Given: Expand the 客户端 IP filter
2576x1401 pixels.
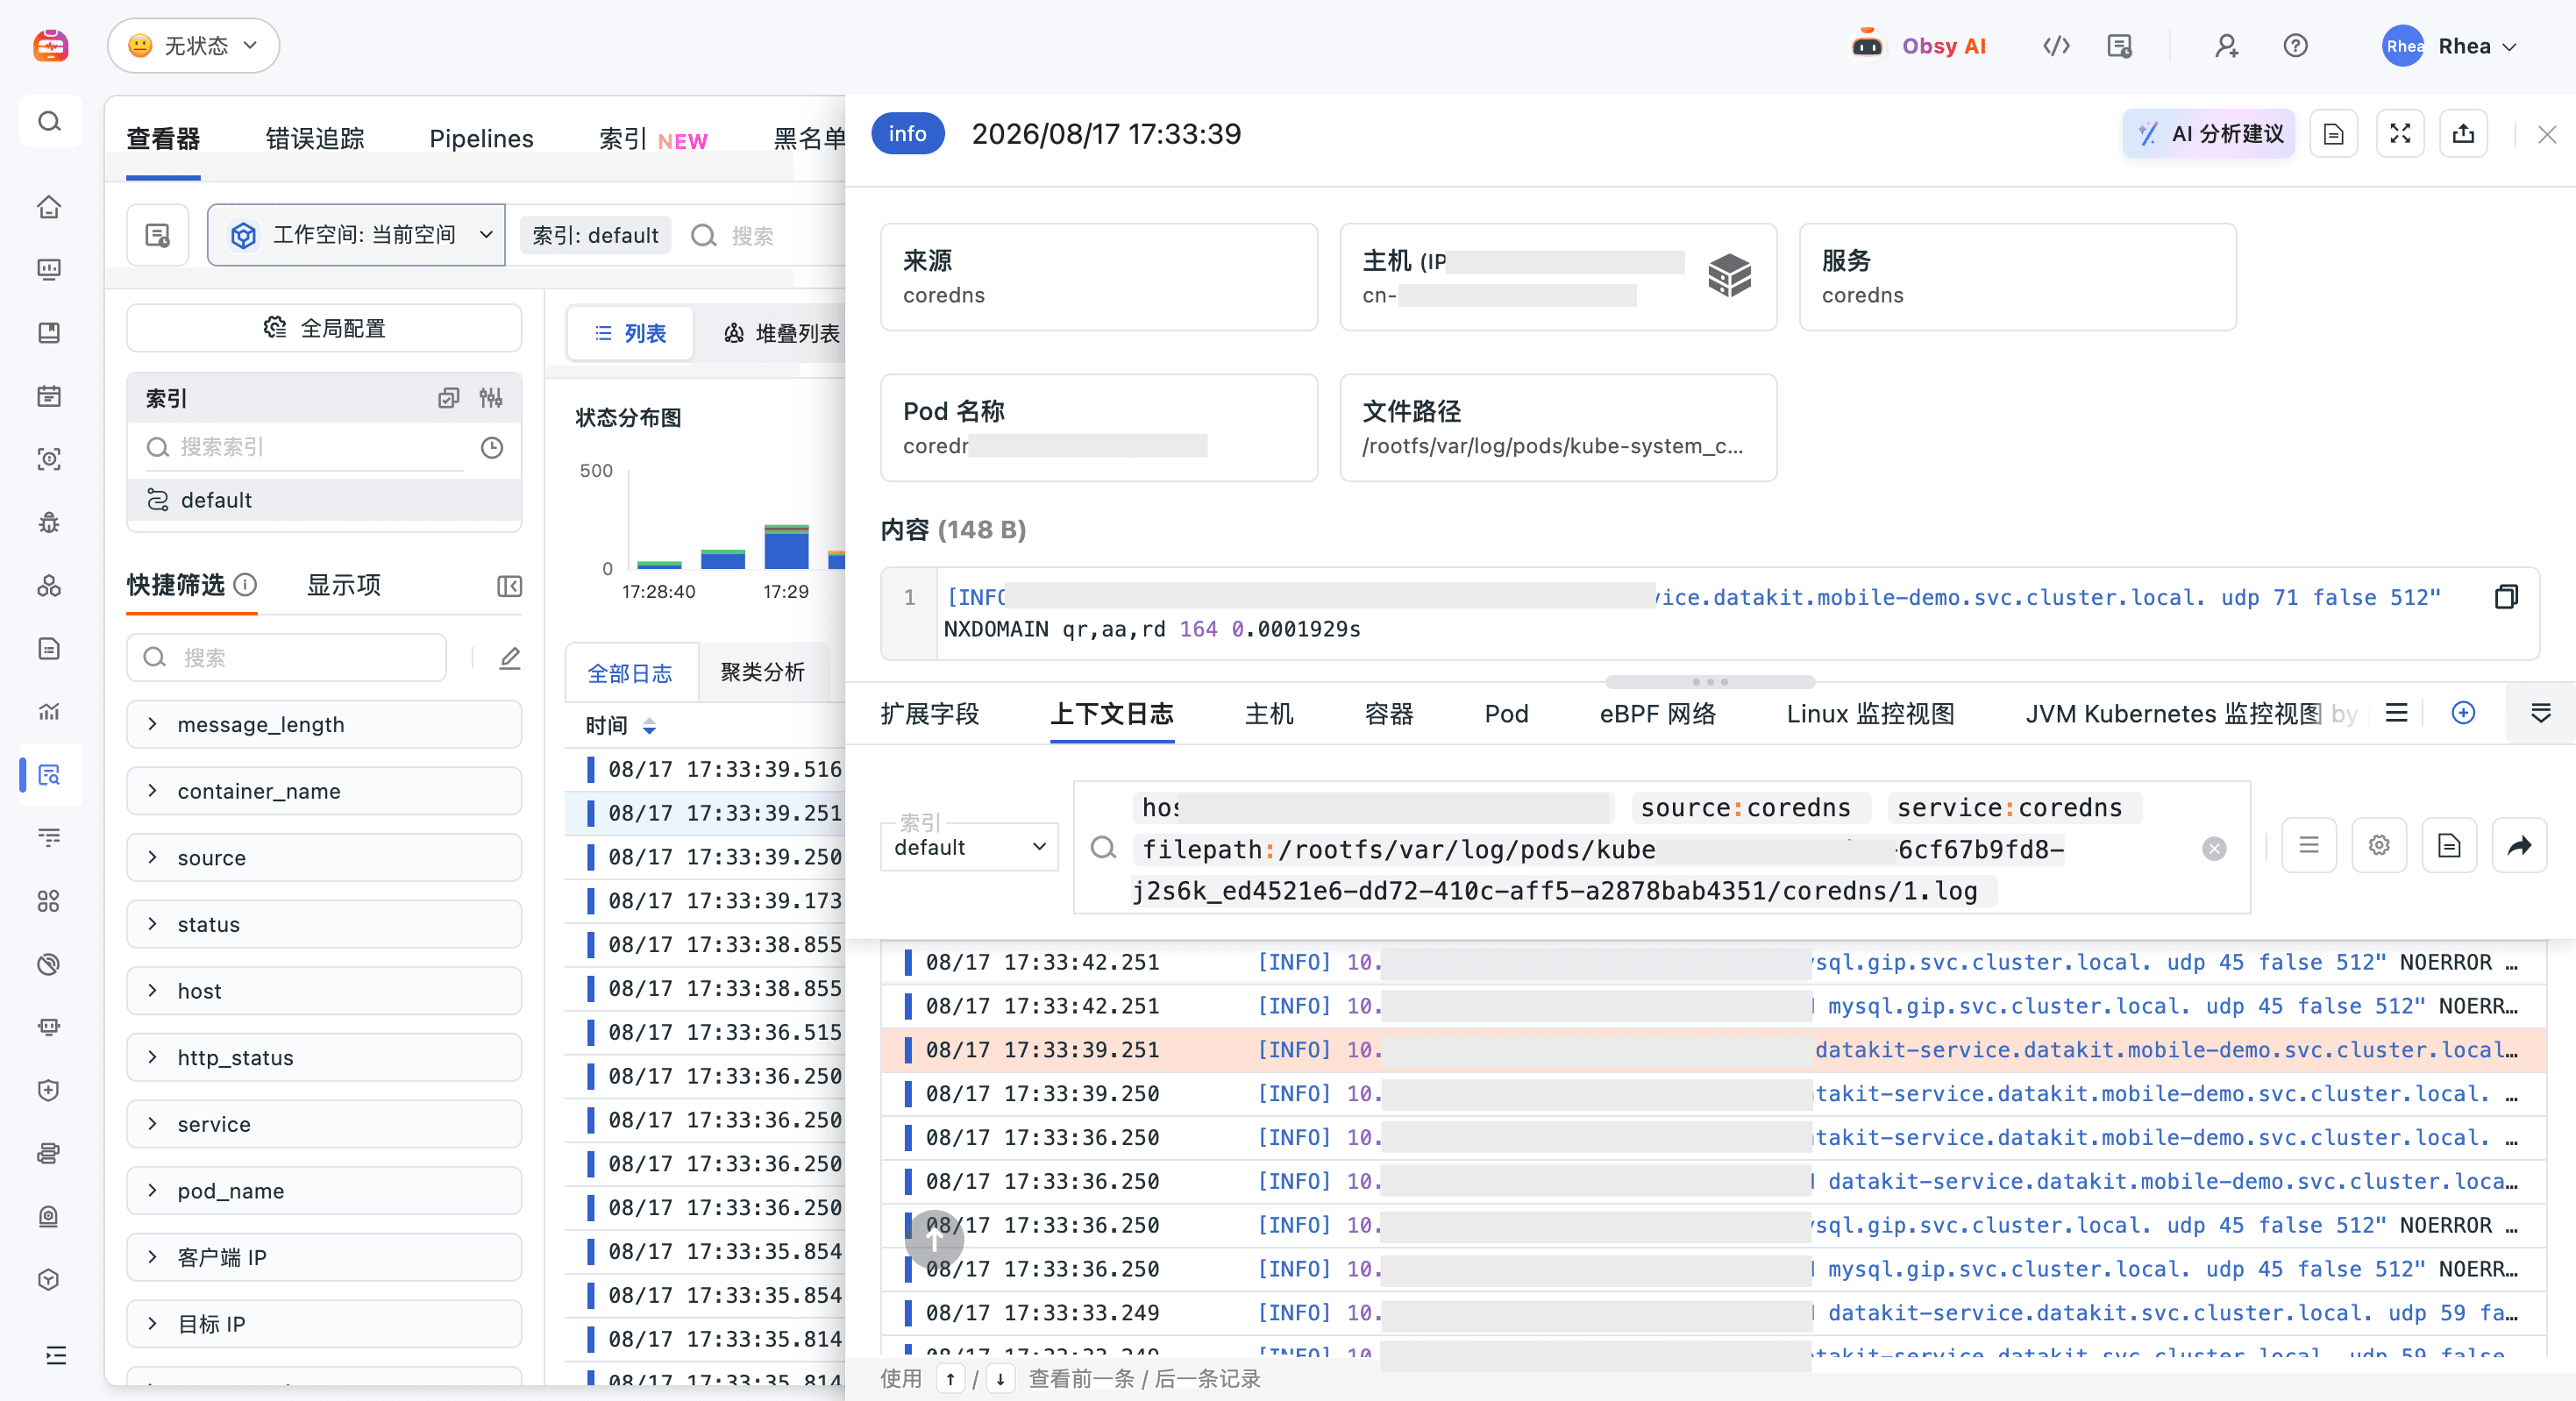Looking at the screenshot, I should pyautogui.click(x=324, y=1257).
